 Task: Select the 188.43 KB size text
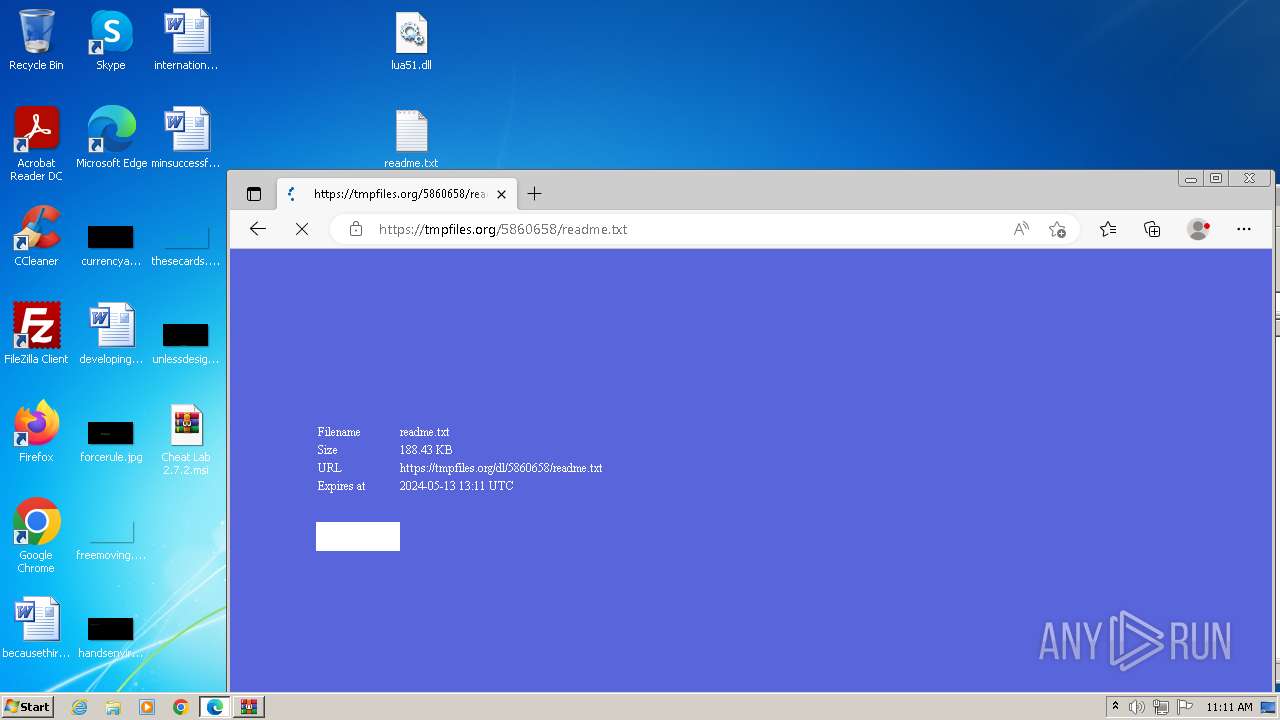[x=426, y=450]
